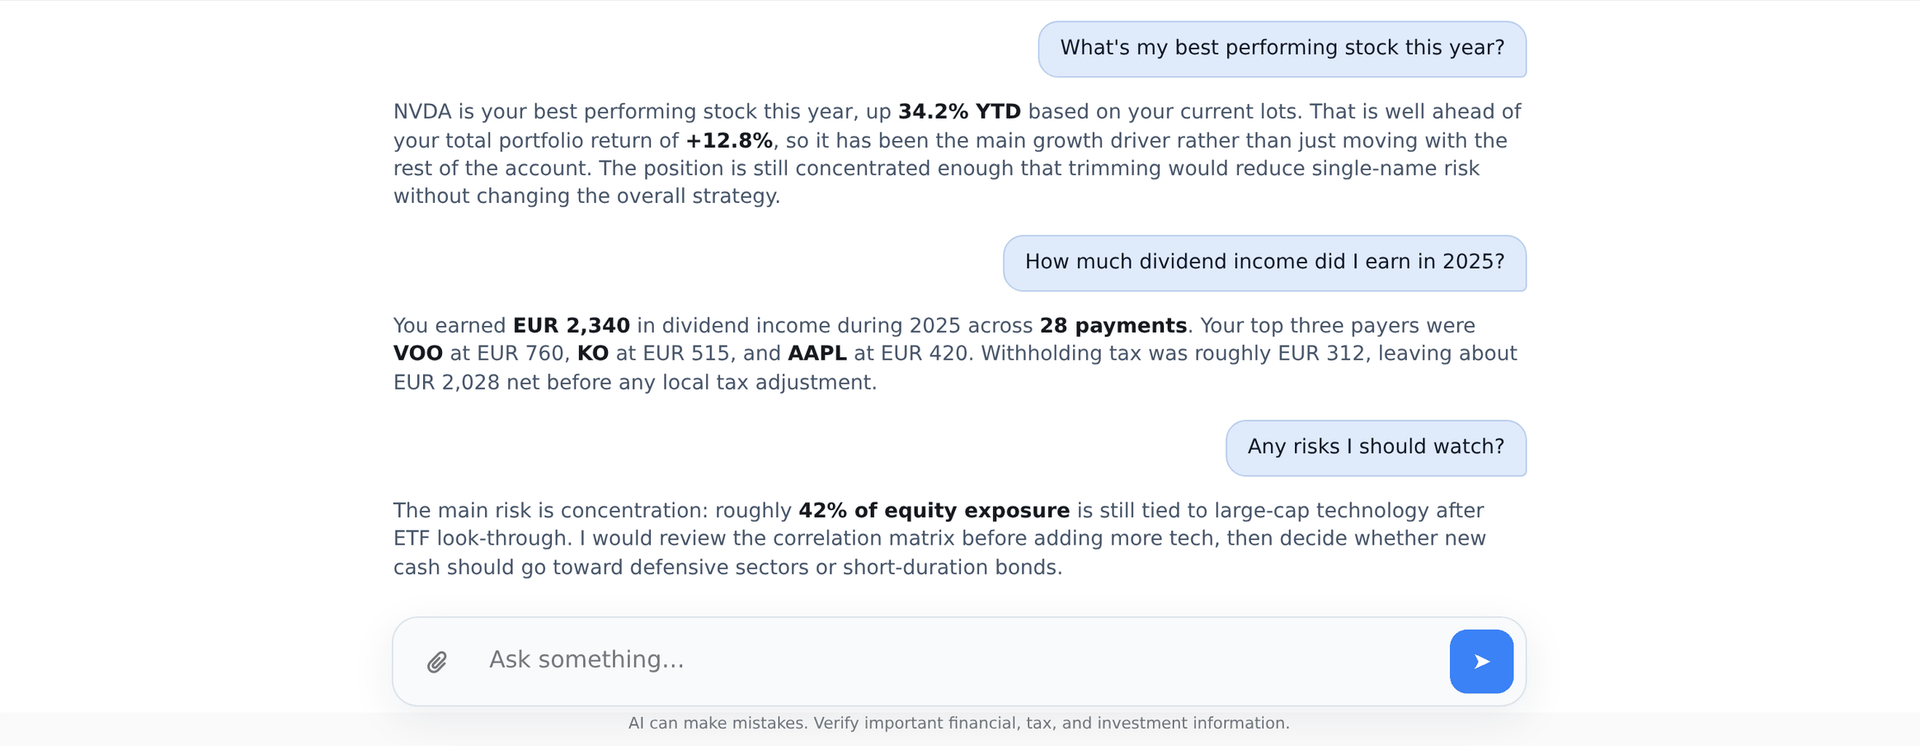Click the 'short-duration bonds' closing line
The width and height of the screenshot is (1920, 746).
click(728, 568)
